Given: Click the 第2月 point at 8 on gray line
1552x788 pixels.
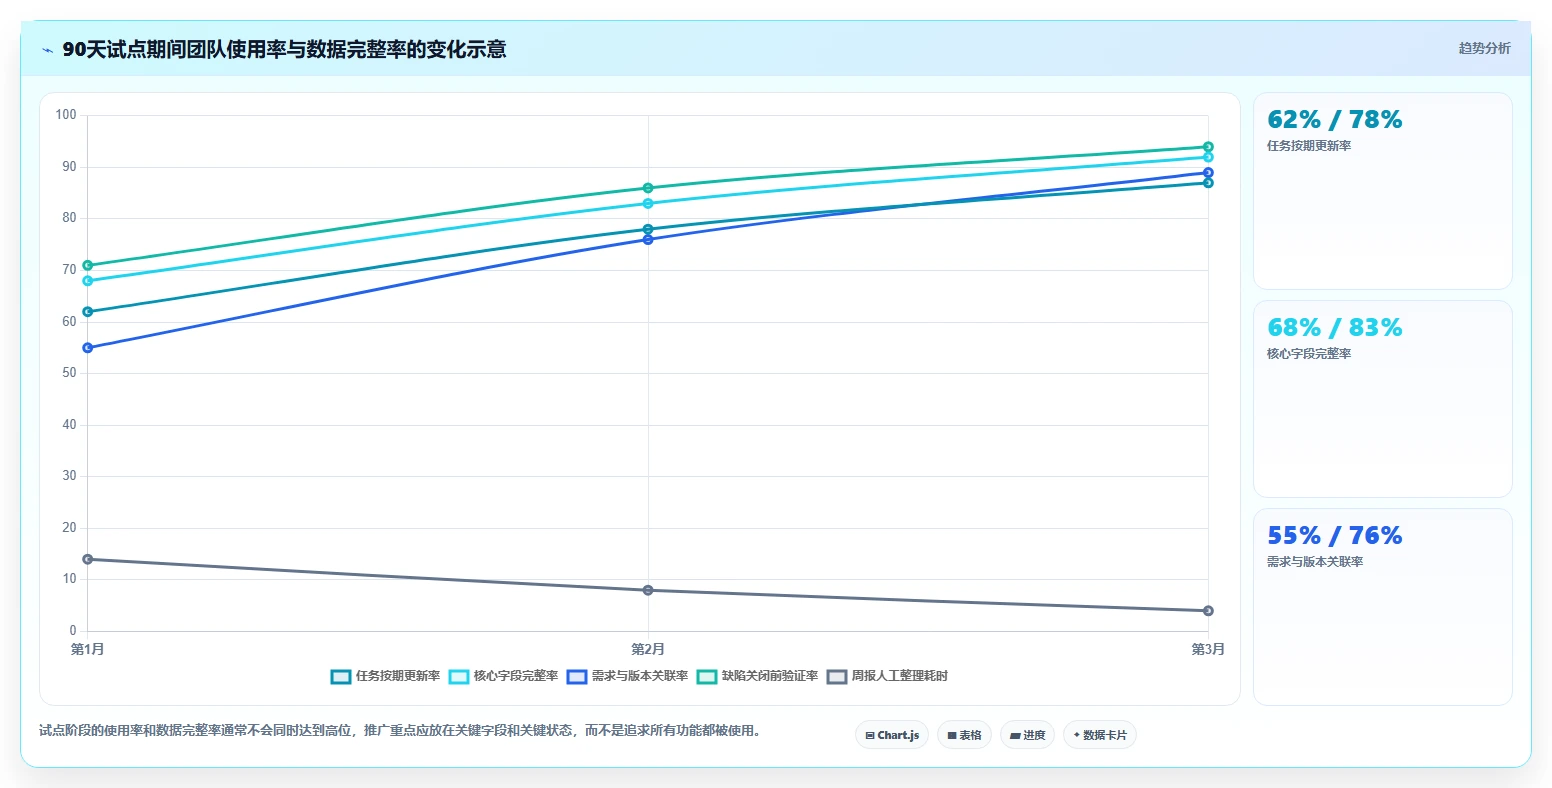Looking at the screenshot, I should pyautogui.click(x=648, y=590).
